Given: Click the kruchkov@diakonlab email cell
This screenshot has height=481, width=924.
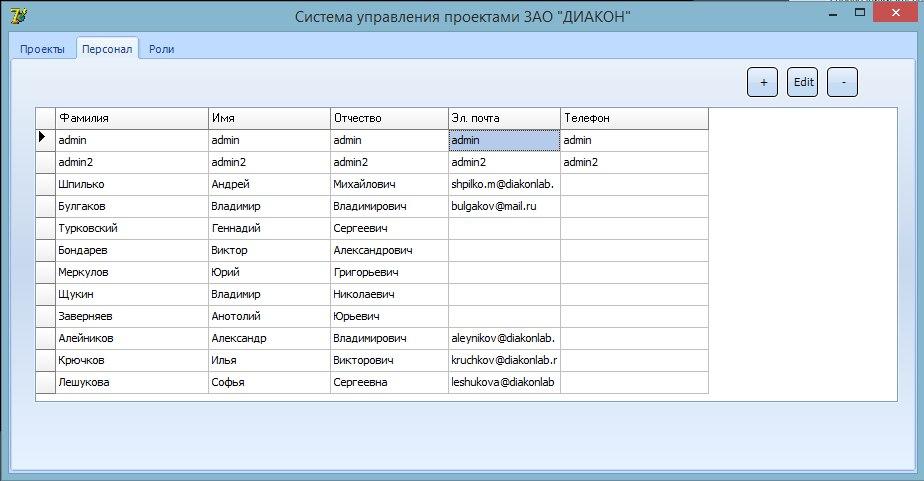Looking at the screenshot, I should click(x=504, y=360).
